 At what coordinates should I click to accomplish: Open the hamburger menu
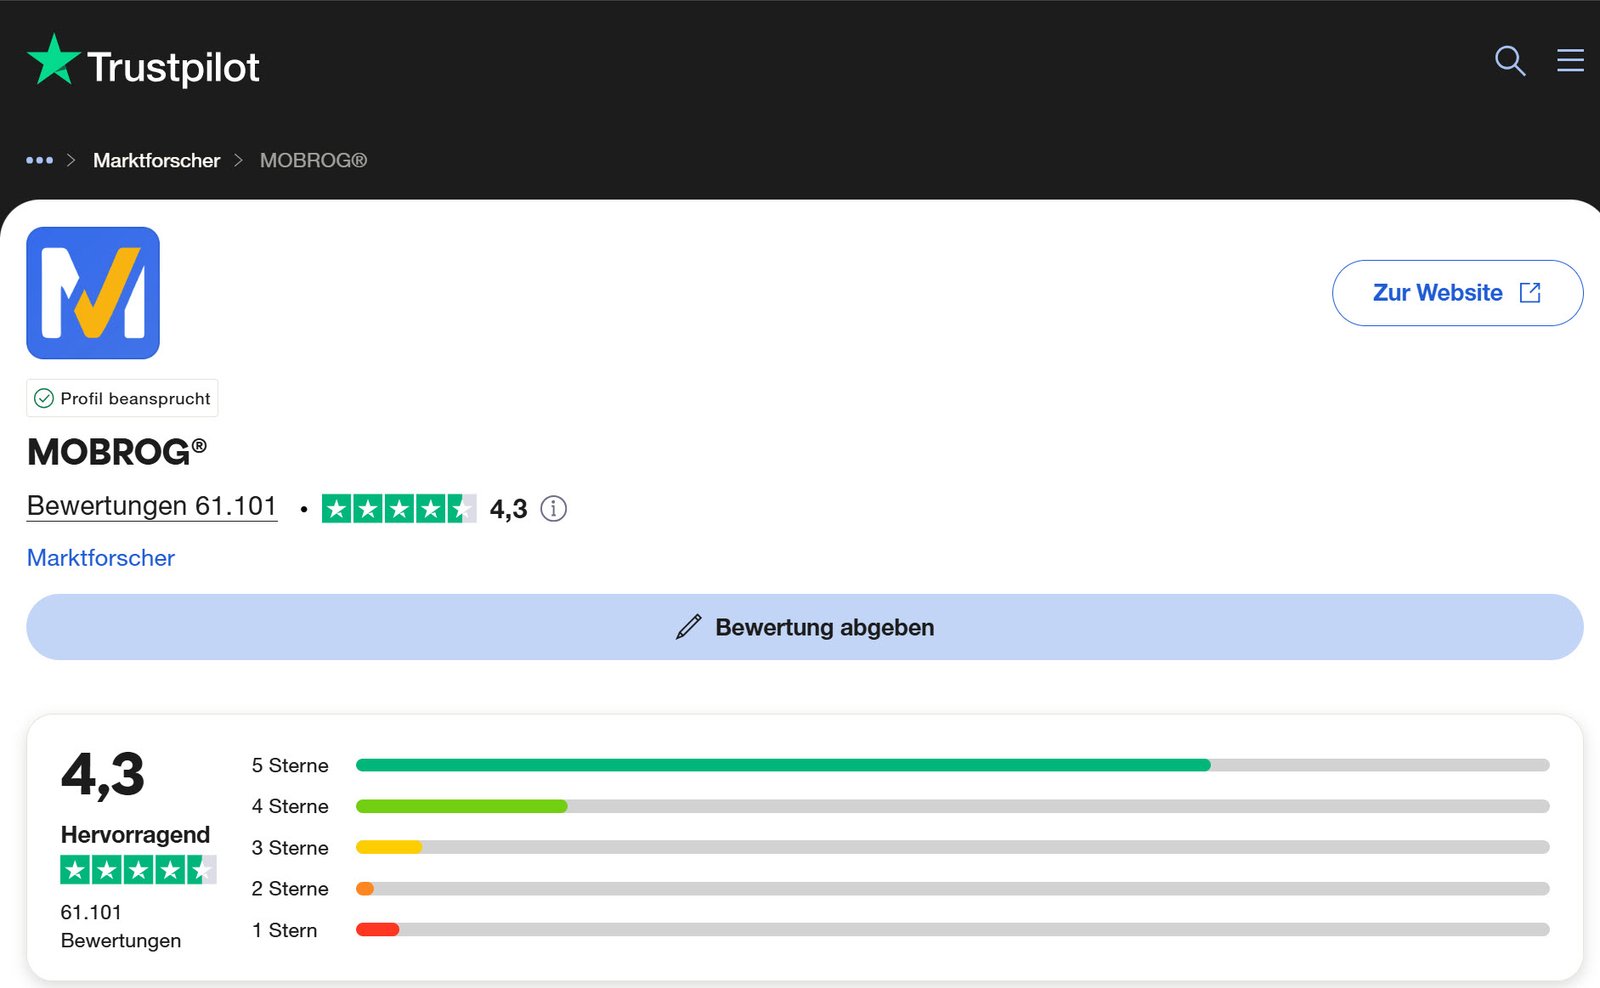pyautogui.click(x=1570, y=61)
